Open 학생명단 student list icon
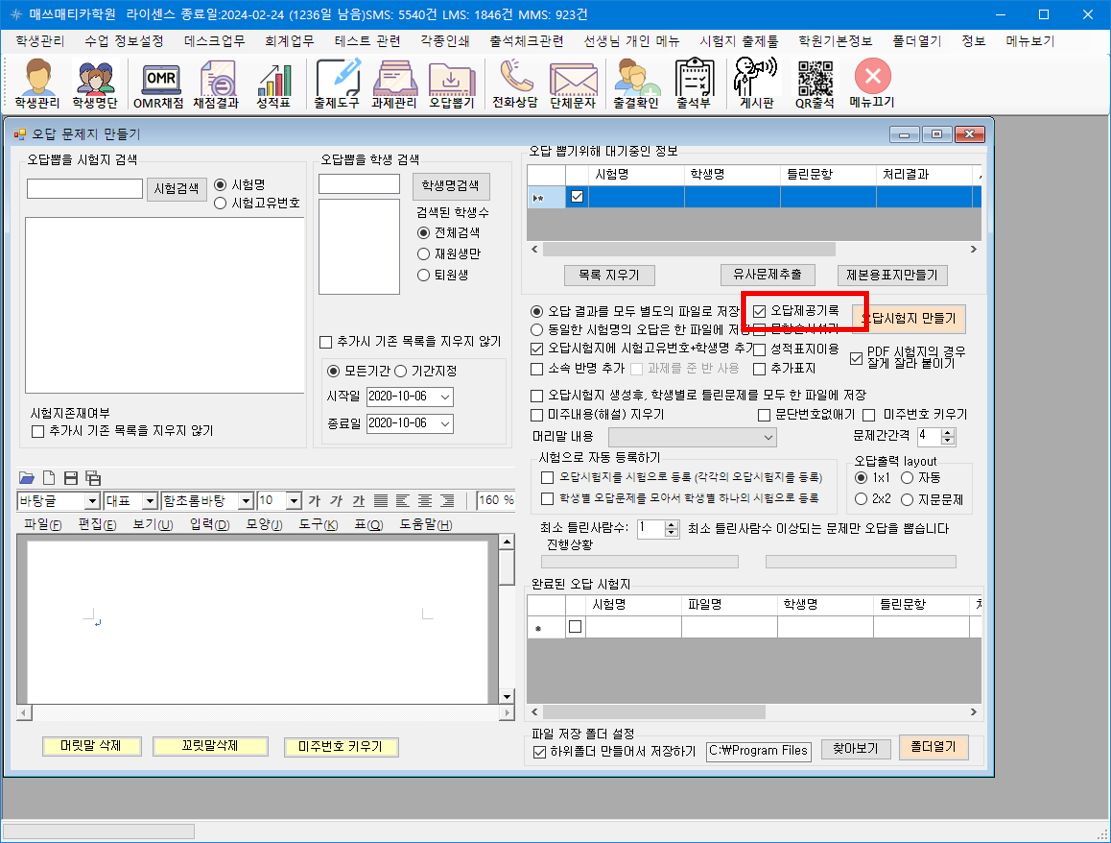 (x=95, y=84)
